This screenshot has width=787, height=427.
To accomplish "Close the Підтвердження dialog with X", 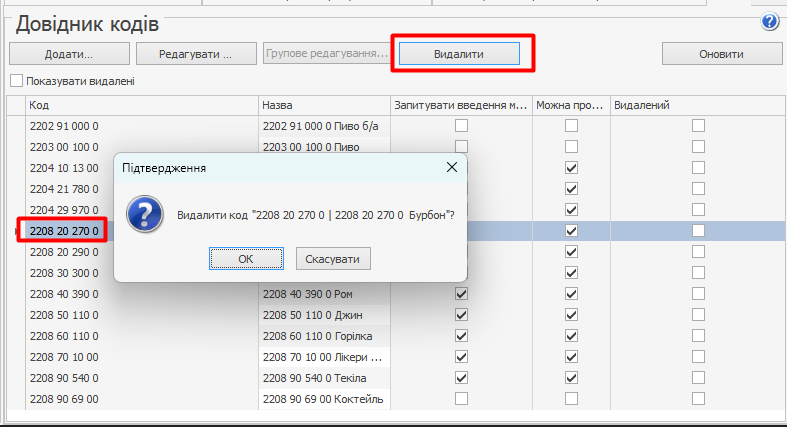I will click(452, 167).
